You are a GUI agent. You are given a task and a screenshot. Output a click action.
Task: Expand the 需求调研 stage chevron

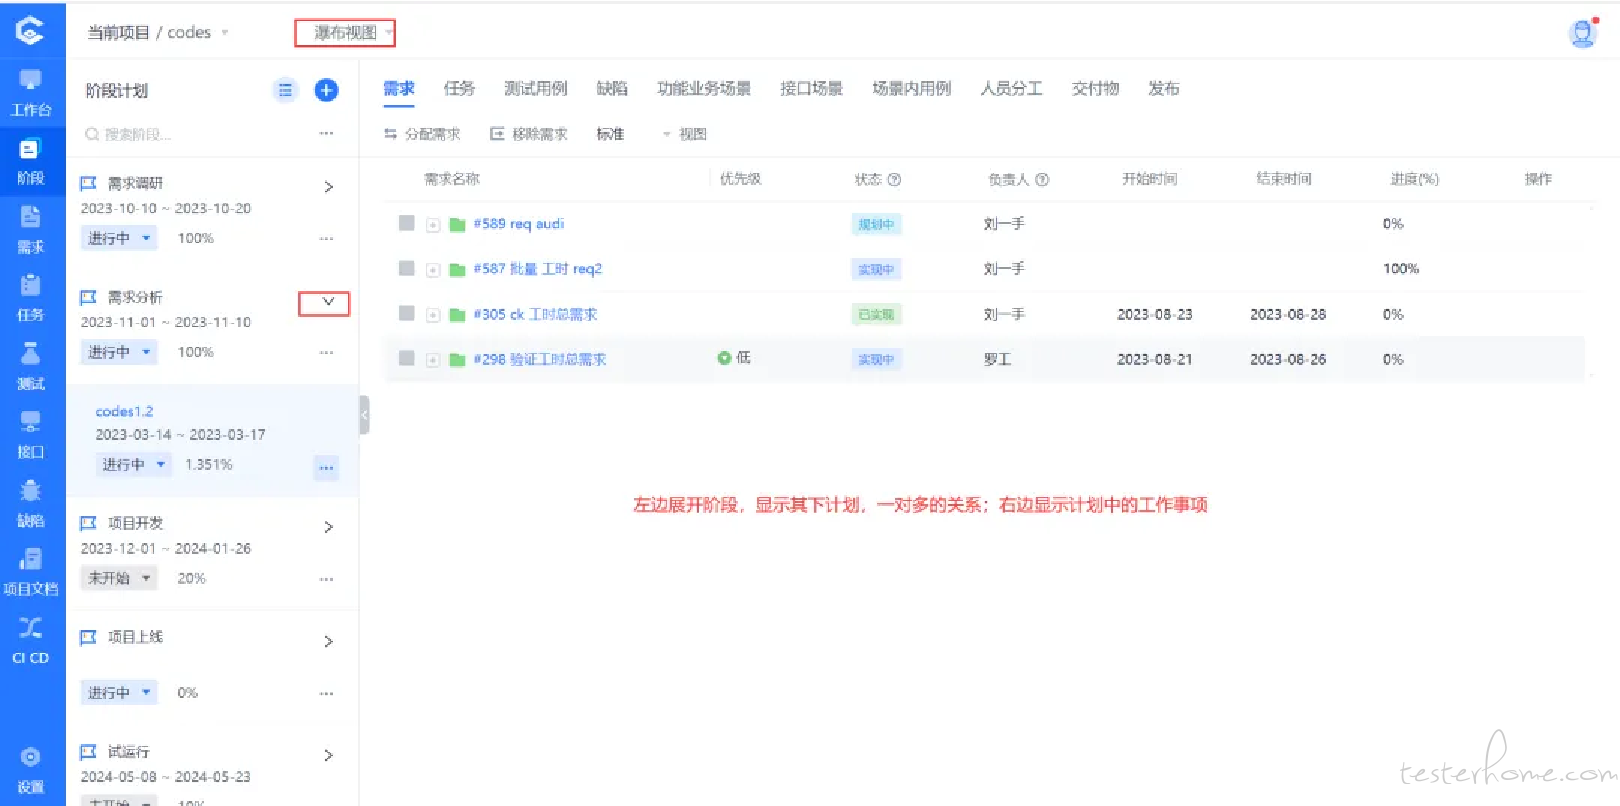click(x=328, y=187)
